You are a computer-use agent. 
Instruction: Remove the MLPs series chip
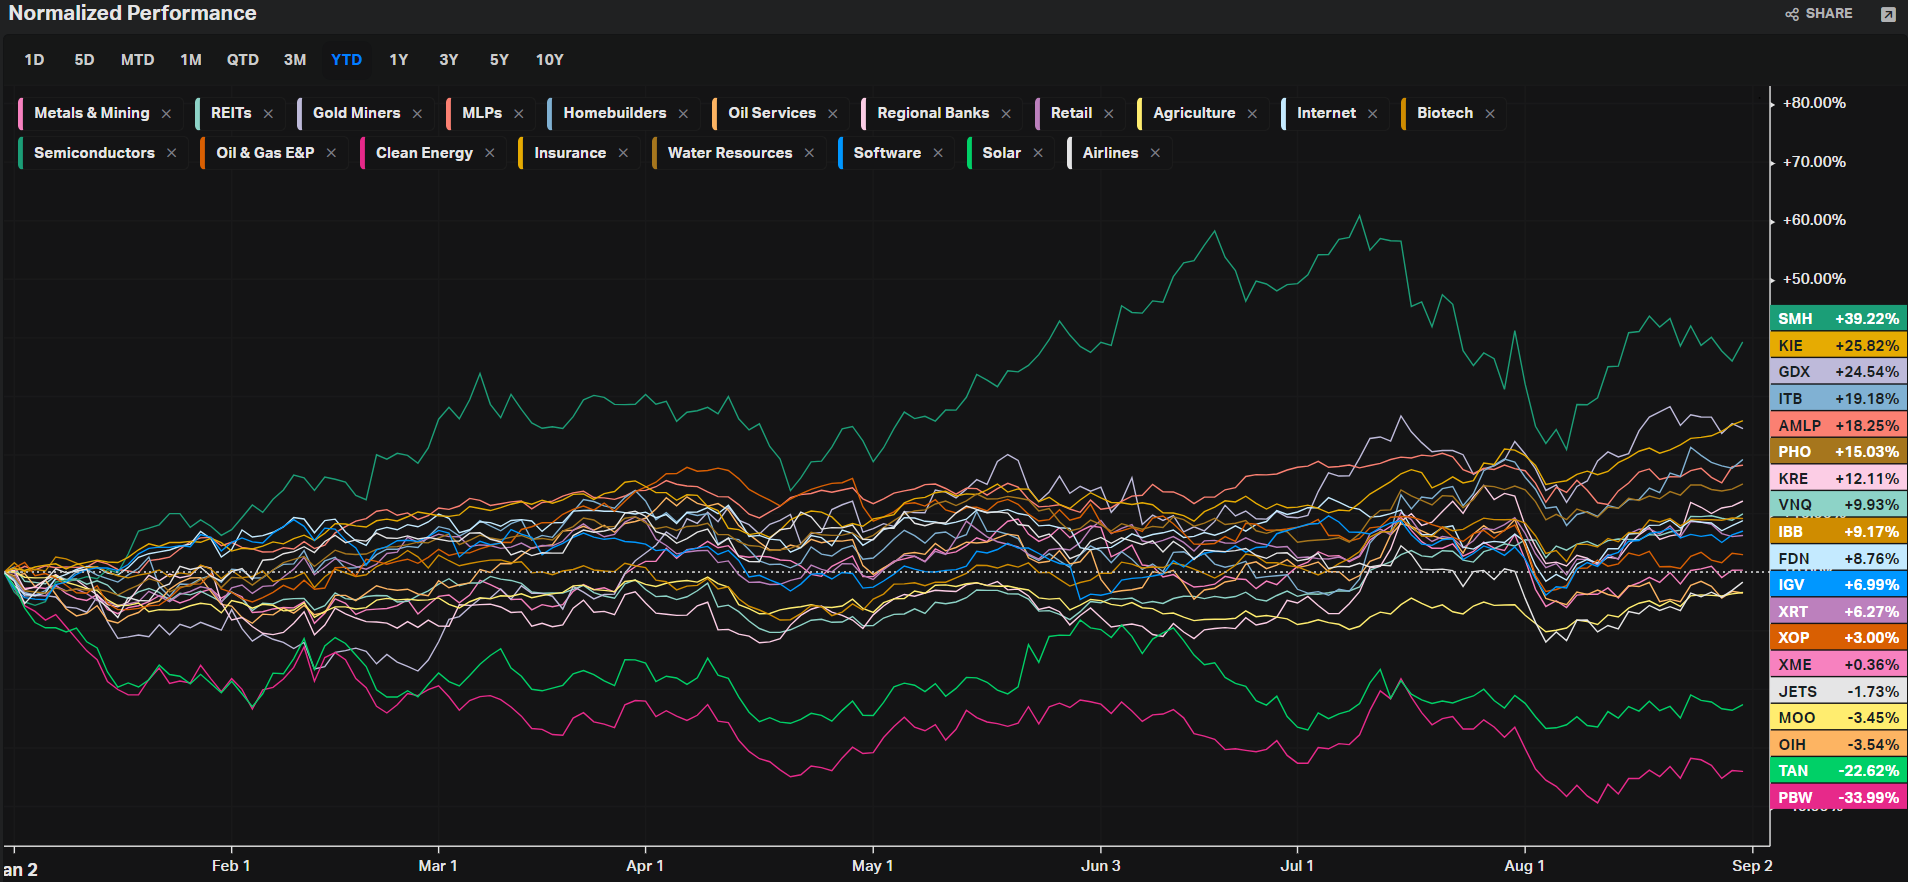[x=519, y=114]
